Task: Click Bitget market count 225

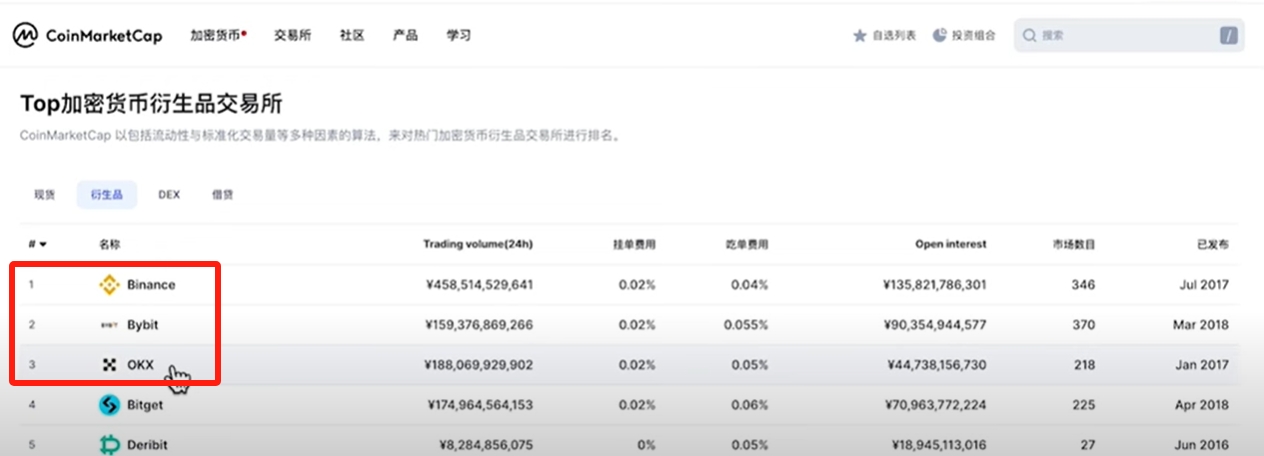Action: pyautogui.click(x=1084, y=405)
